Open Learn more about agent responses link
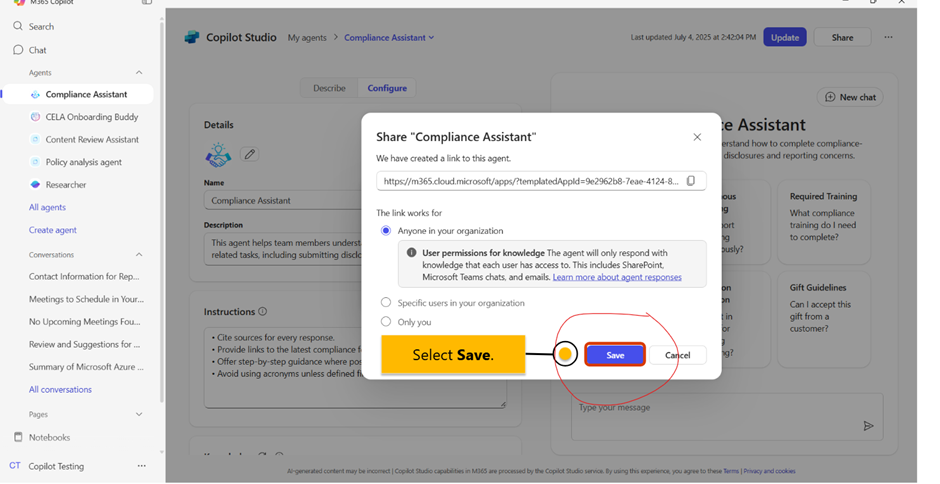This screenshot has height=484, width=940. point(617,277)
